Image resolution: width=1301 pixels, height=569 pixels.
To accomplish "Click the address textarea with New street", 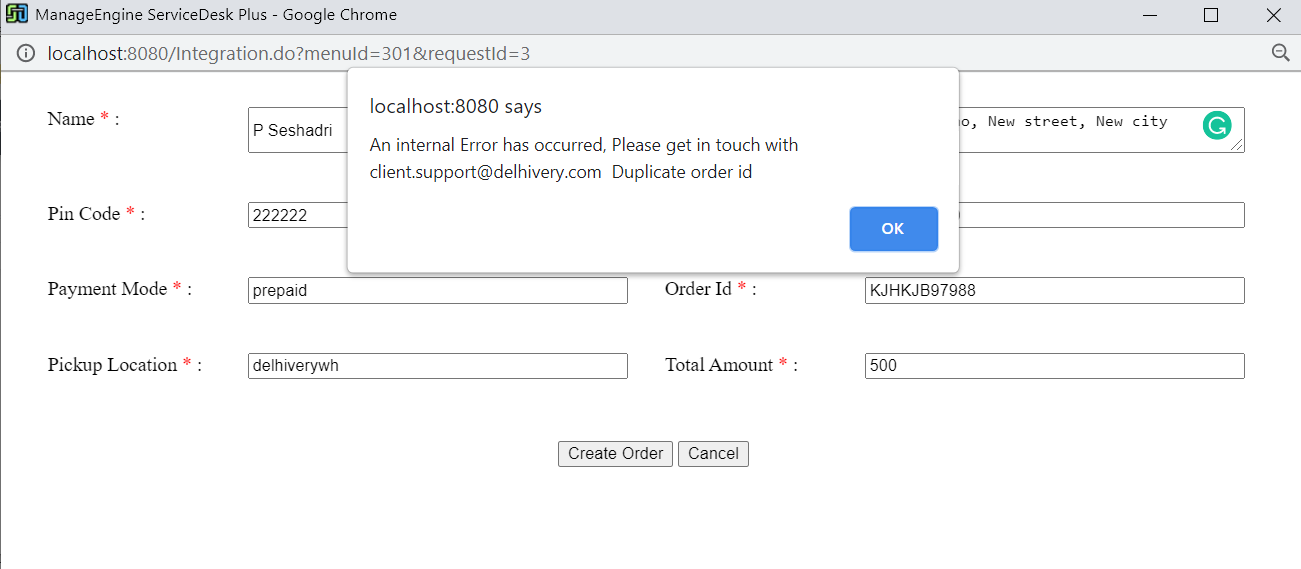I will pyautogui.click(x=1080, y=130).
